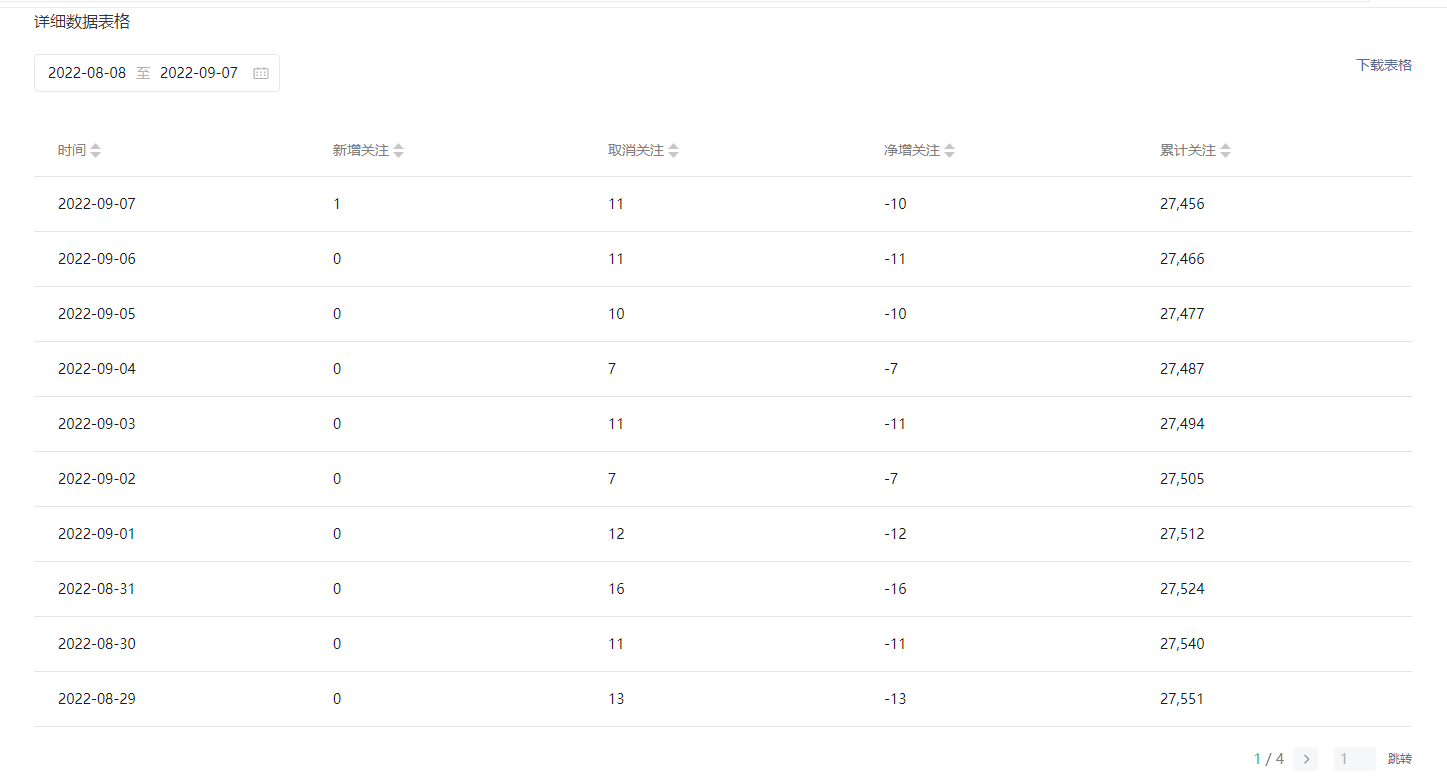The height and width of the screenshot is (784, 1447).
Task: Click net change -12 in 2022-09-01 row
Action: [895, 534]
